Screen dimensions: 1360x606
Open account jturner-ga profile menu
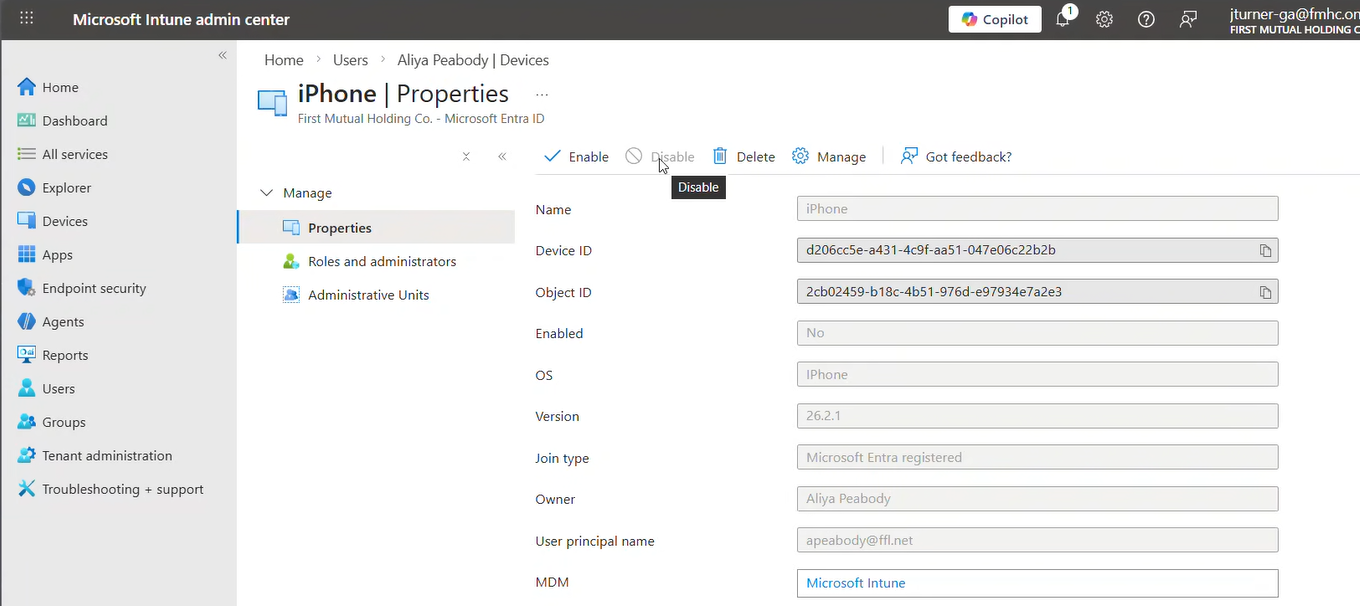(x=1294, y=20)
